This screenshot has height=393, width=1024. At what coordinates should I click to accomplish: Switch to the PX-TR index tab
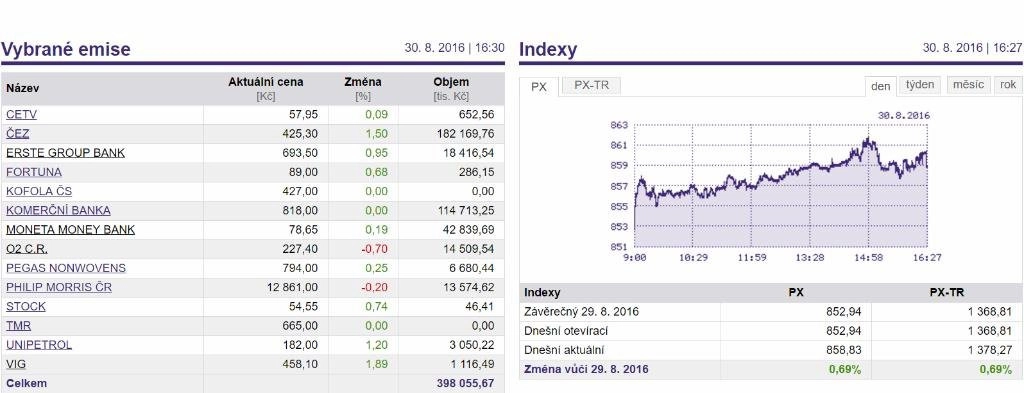click(x=591, y=86)
